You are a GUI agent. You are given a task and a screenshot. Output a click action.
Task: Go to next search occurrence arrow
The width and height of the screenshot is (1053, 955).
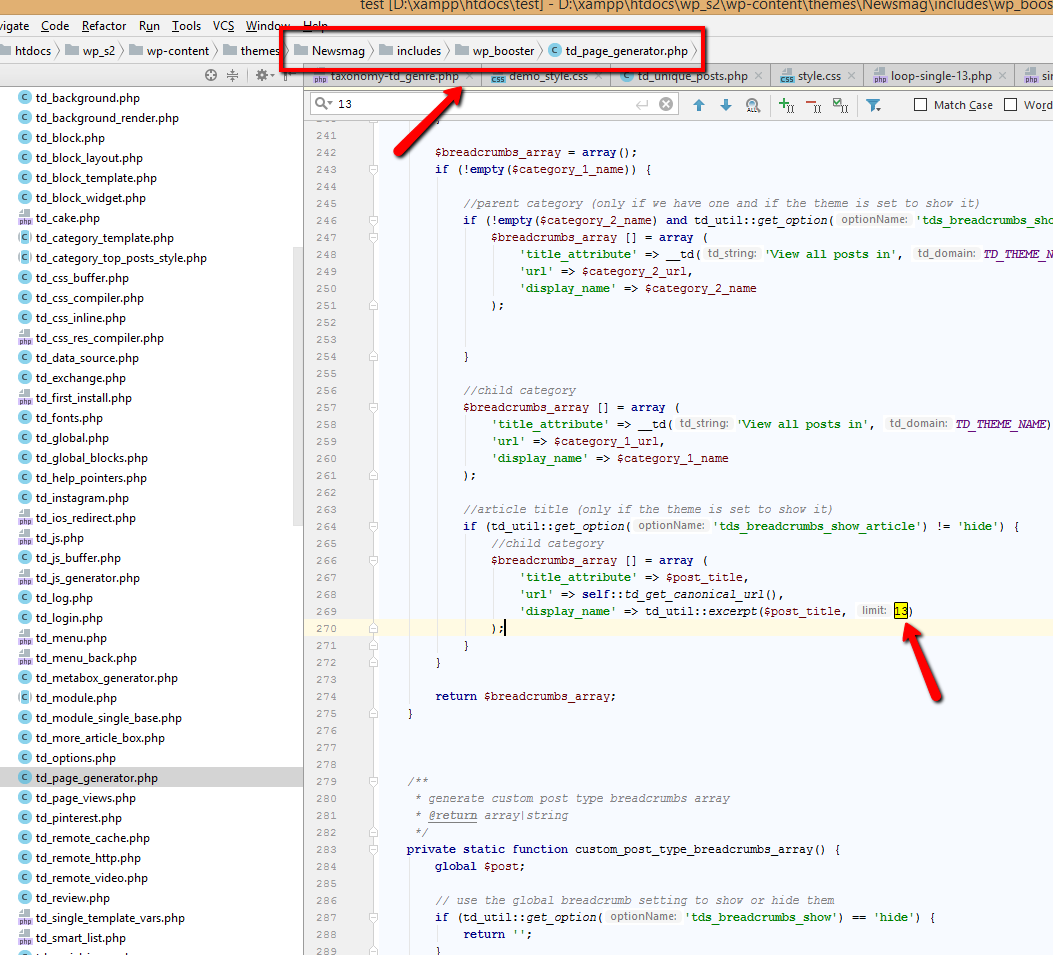(x=726, y=105)
